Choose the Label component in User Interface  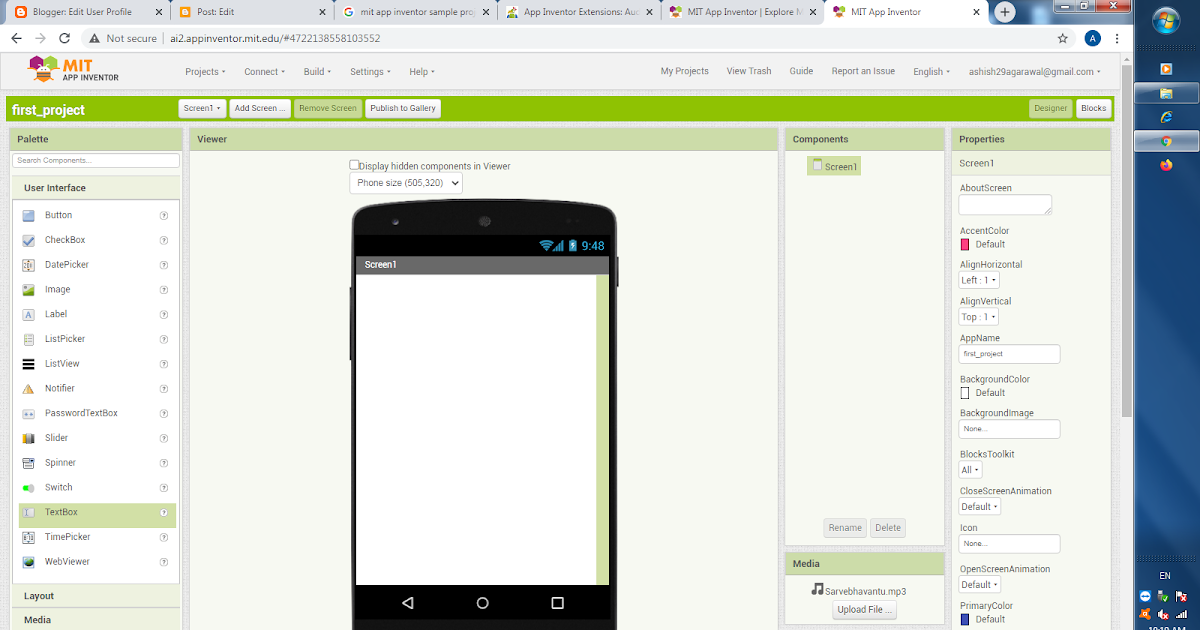point(57,314)
